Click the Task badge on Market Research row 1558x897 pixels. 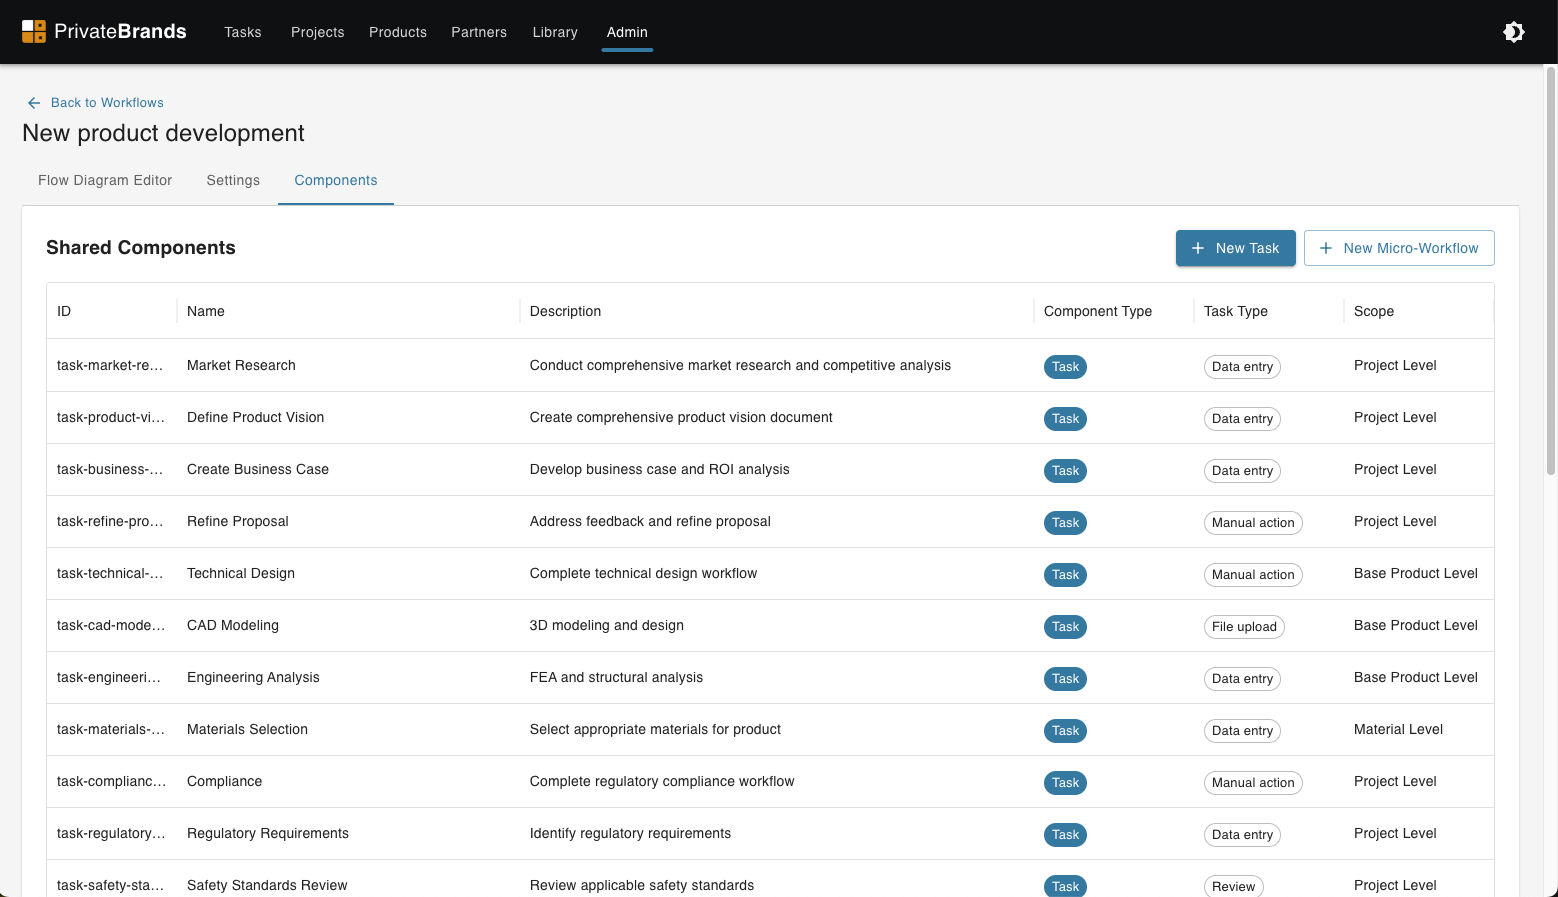tap(1065, 367)
